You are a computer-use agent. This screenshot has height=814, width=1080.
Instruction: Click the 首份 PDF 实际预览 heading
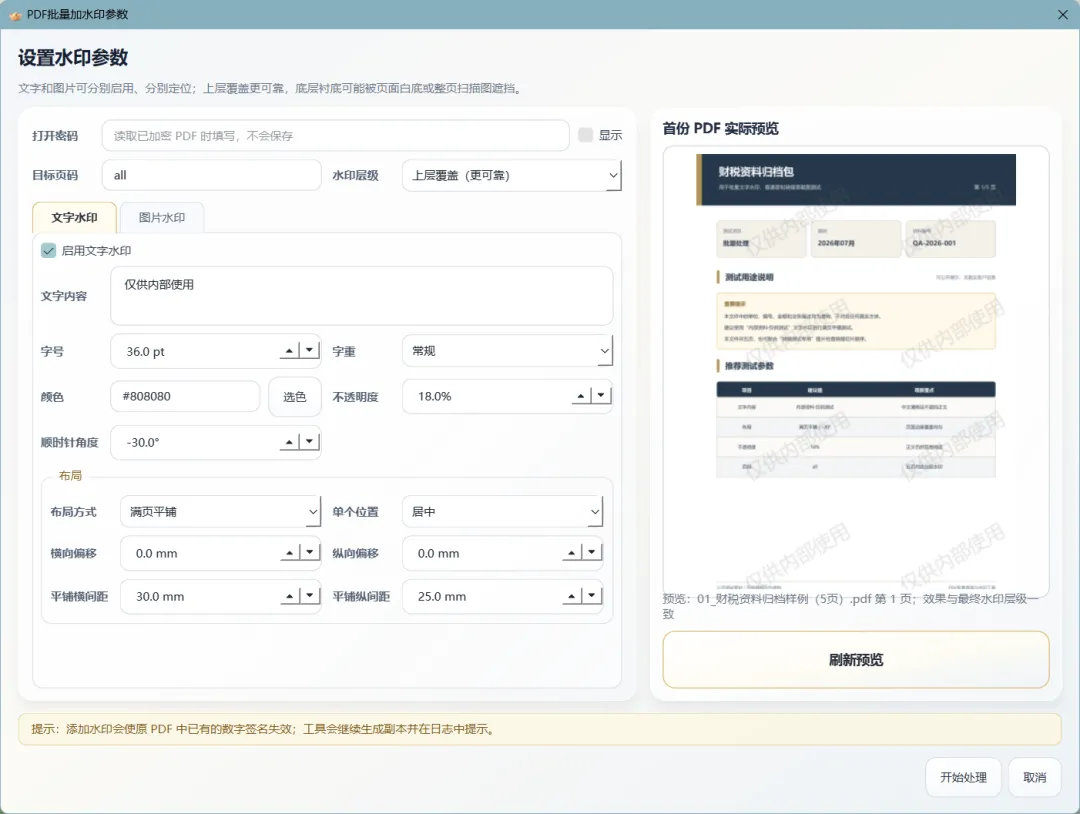720,128
